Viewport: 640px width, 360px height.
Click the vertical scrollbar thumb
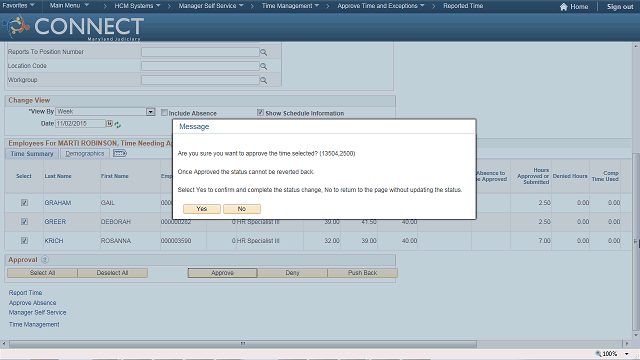click(636, 241)
